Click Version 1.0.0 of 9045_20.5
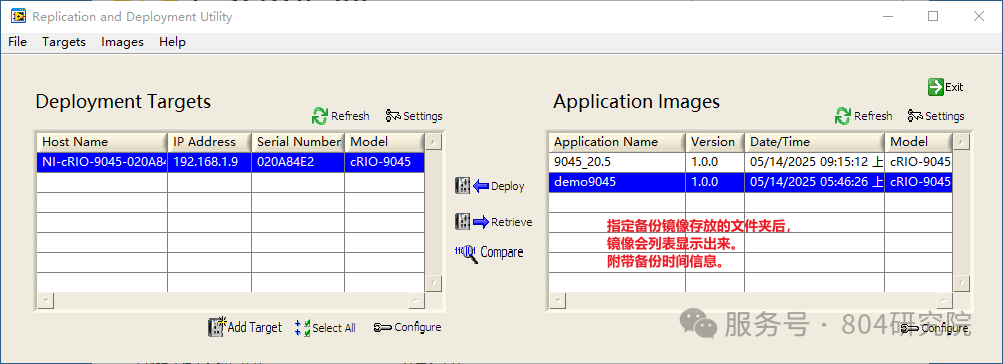Viewport: 1003px width, 364px height. pos(715,162)
